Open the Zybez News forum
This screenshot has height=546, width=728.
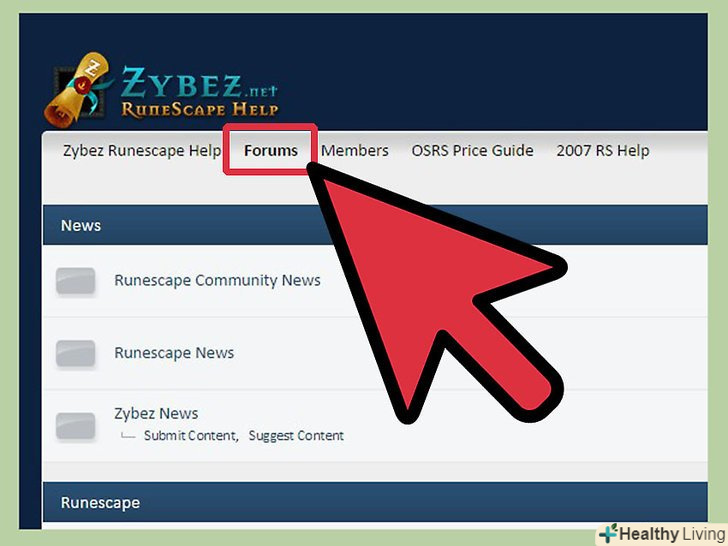tap(156, 413)
